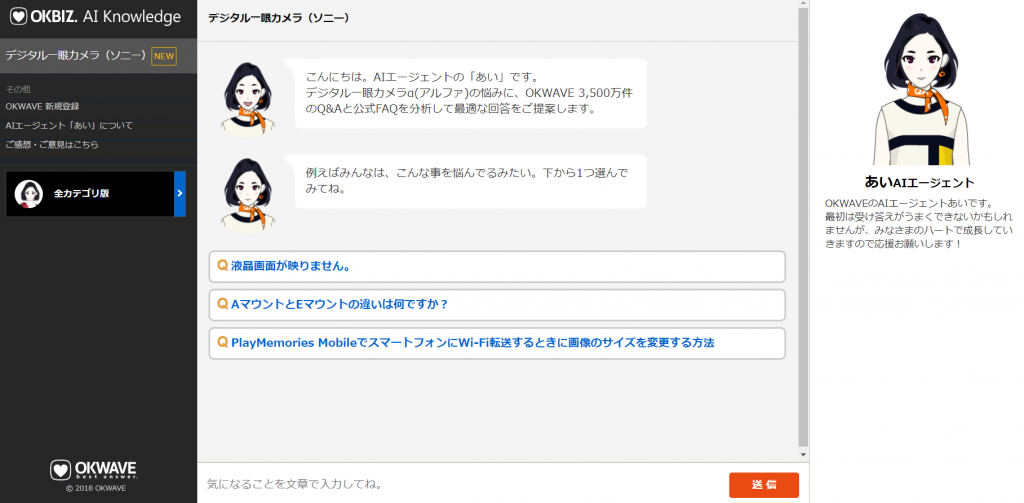Focus the 気になることを文章で入力してね message field
The image size is (1024, 503).
462,485
